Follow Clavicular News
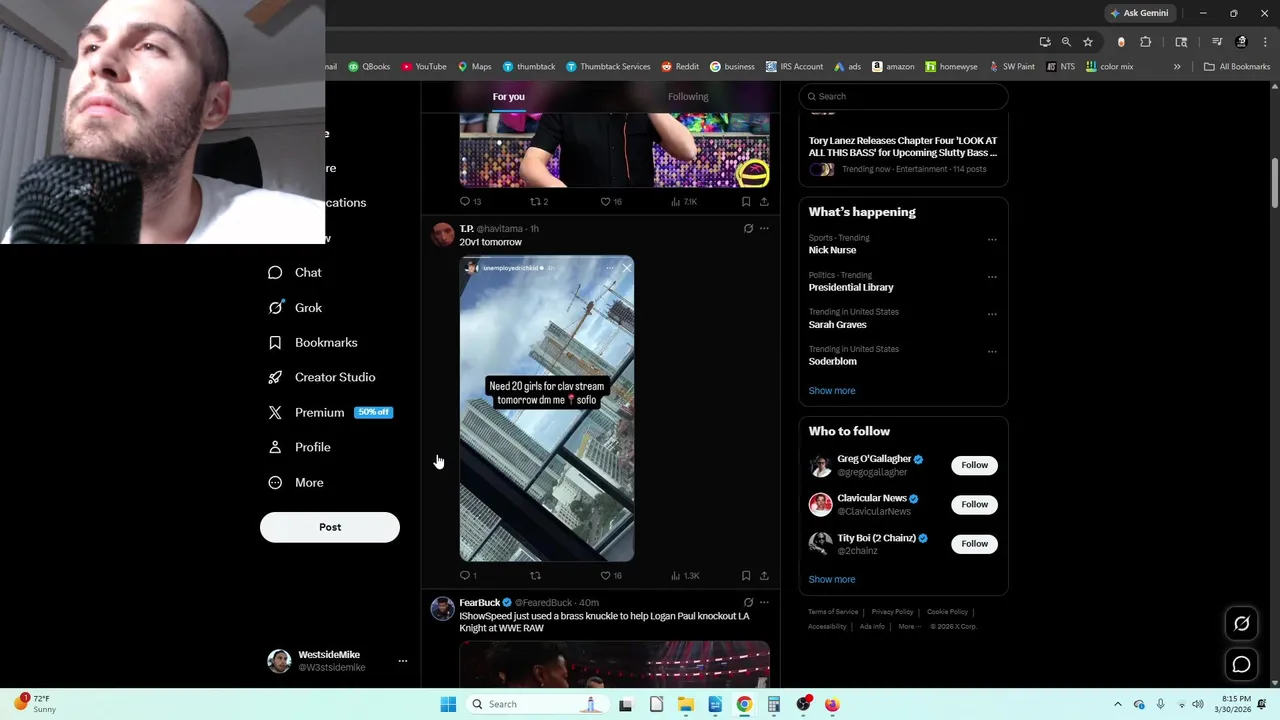1280x720 pixels. click(x=975, y=504)
